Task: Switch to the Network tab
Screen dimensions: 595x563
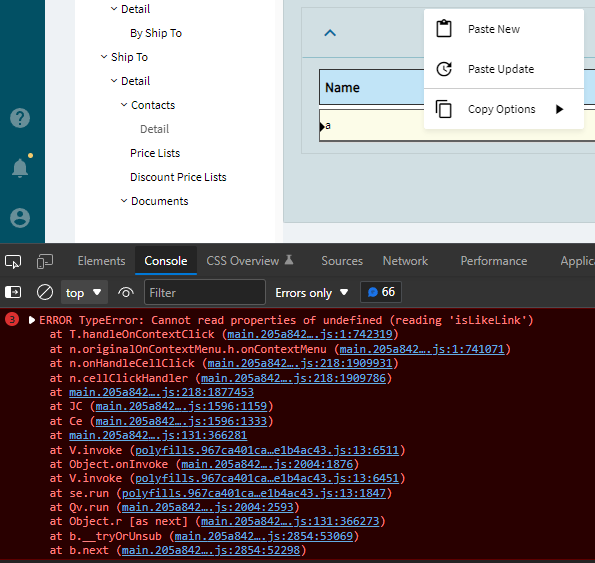Action: point(405,261)
